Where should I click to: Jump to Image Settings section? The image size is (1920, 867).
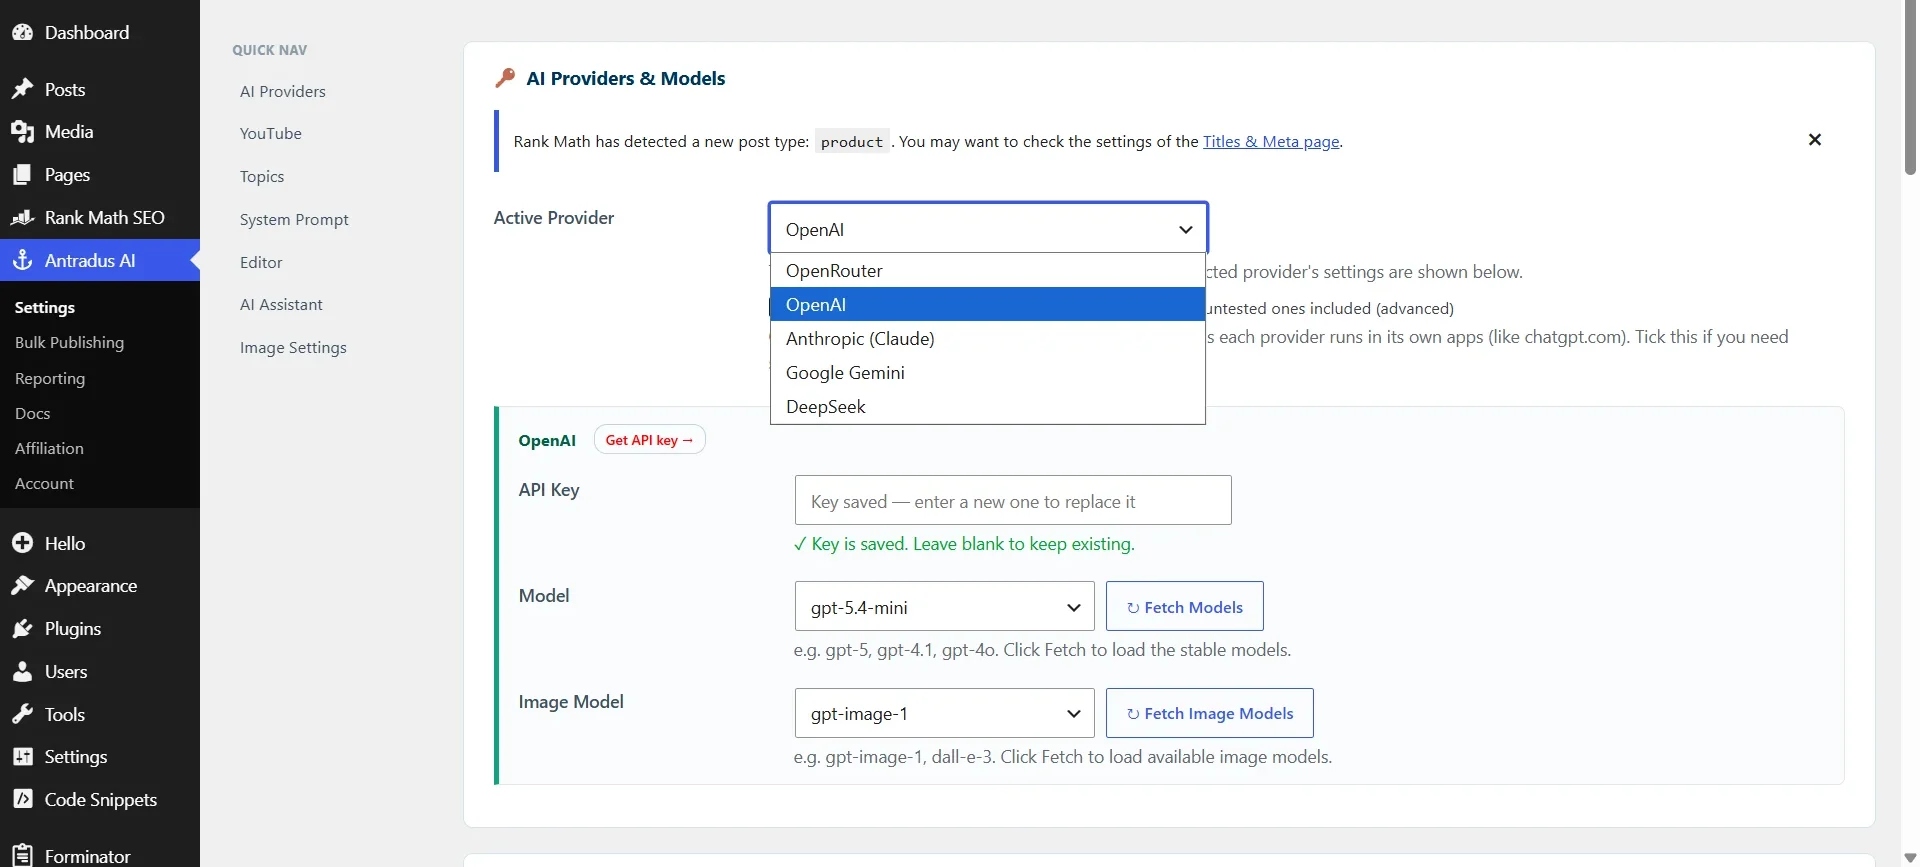[x=293, y=348]
